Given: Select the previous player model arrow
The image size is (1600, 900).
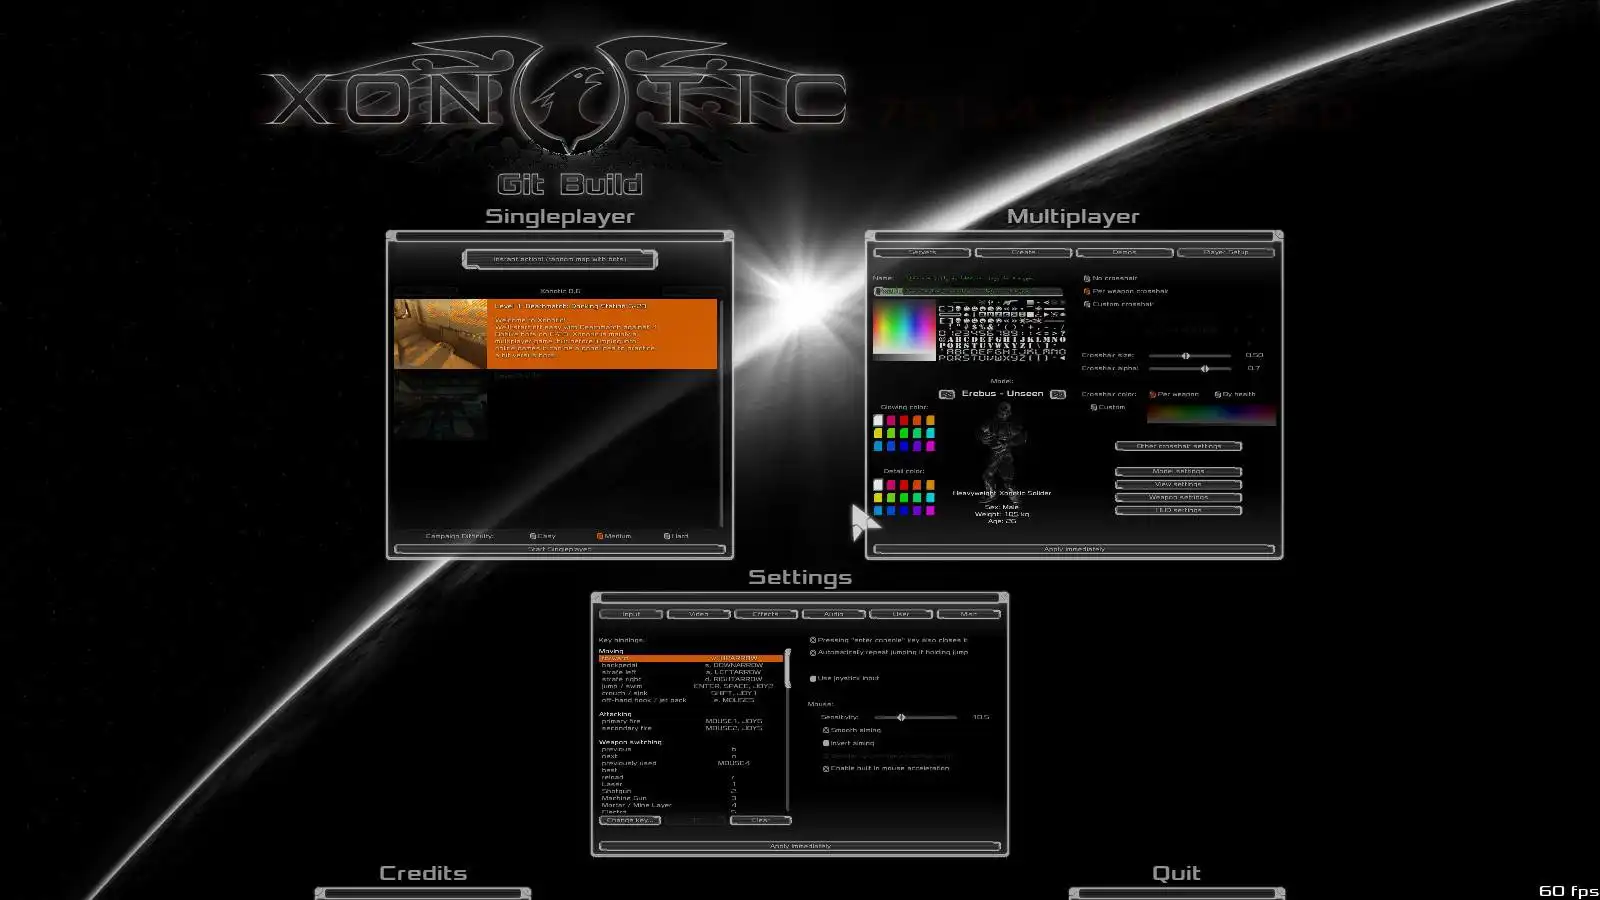Looking at the screenshot, I should (947, 394).
